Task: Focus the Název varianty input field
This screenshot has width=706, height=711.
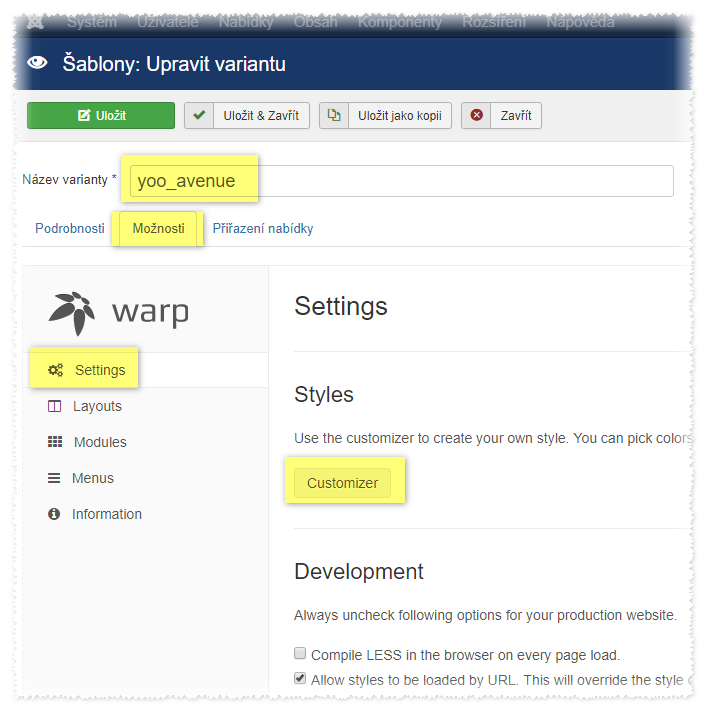Action: 402,181
